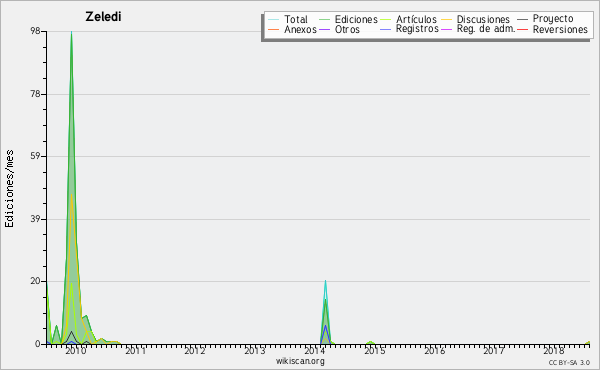
Task: Select the Total legend entry
Action: (288, 19)
